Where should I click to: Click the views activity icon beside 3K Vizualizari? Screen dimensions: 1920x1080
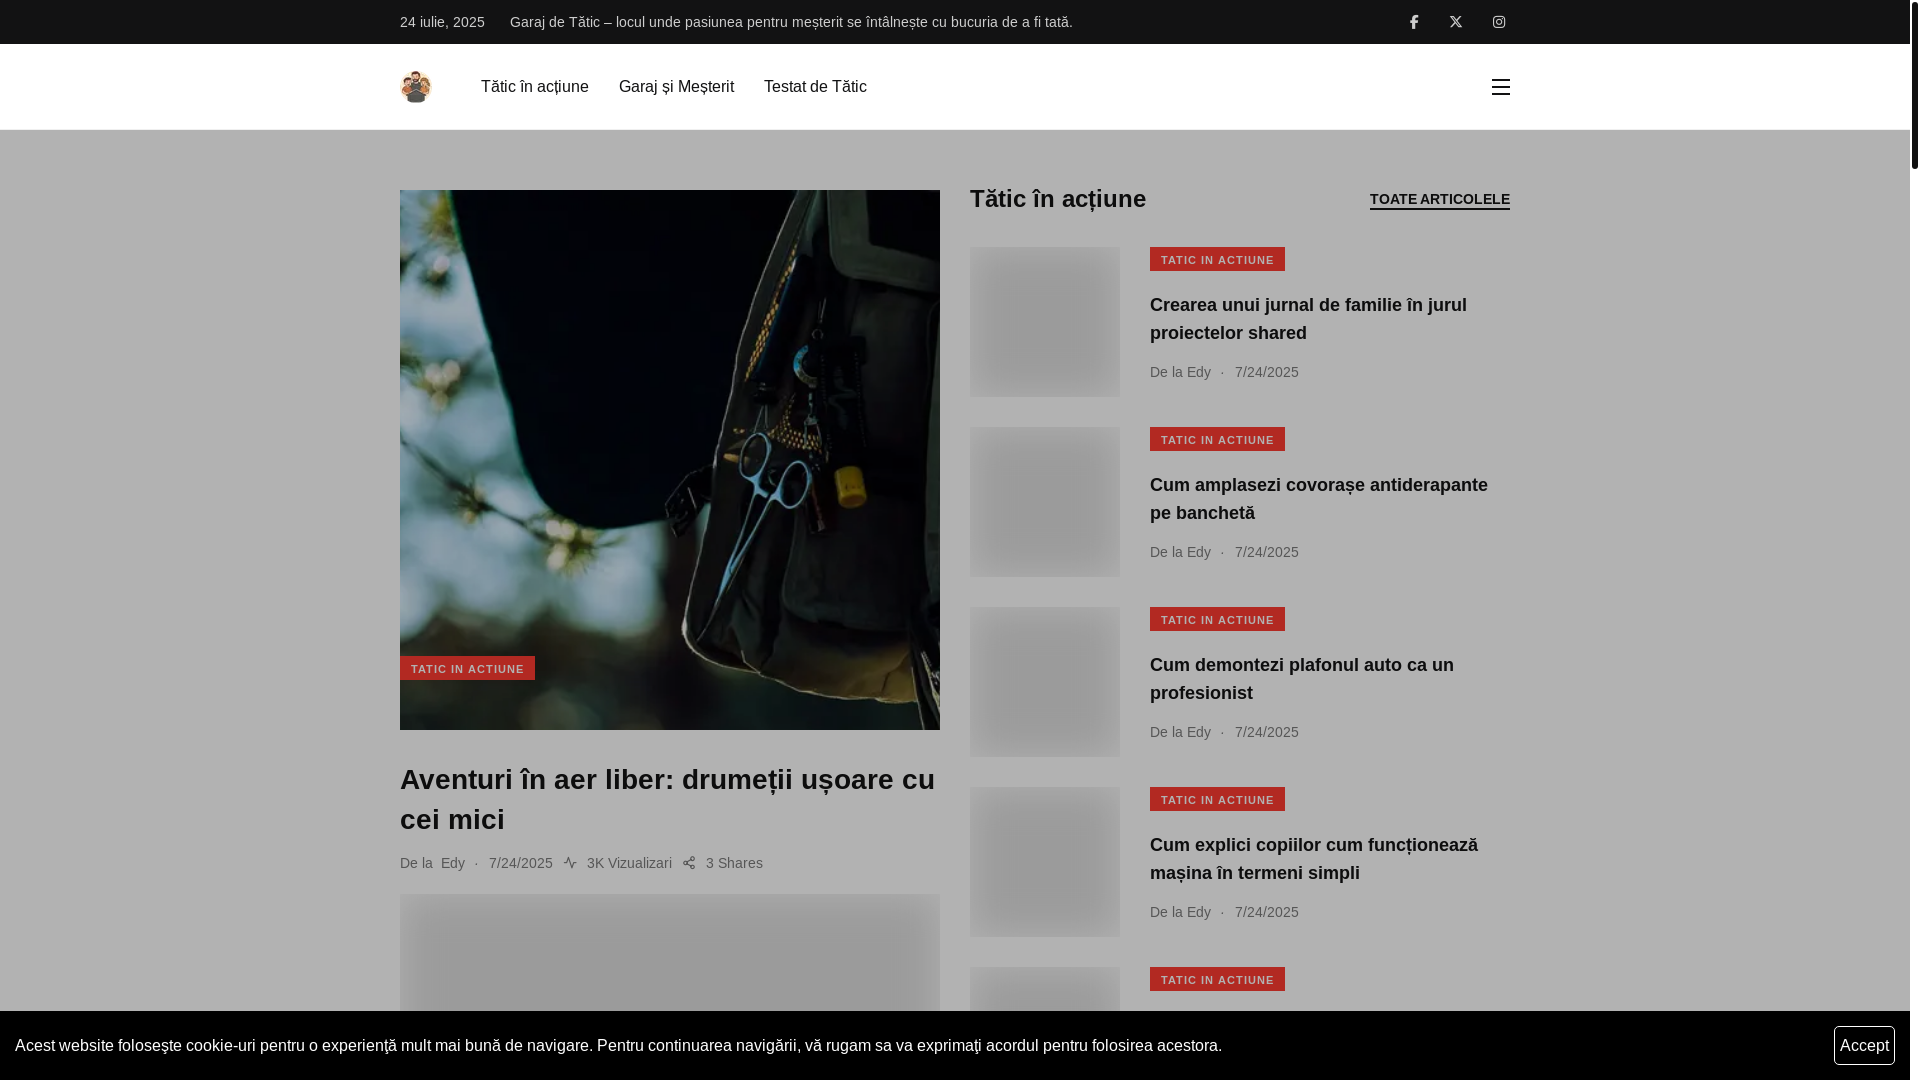(x=570, y=863)
